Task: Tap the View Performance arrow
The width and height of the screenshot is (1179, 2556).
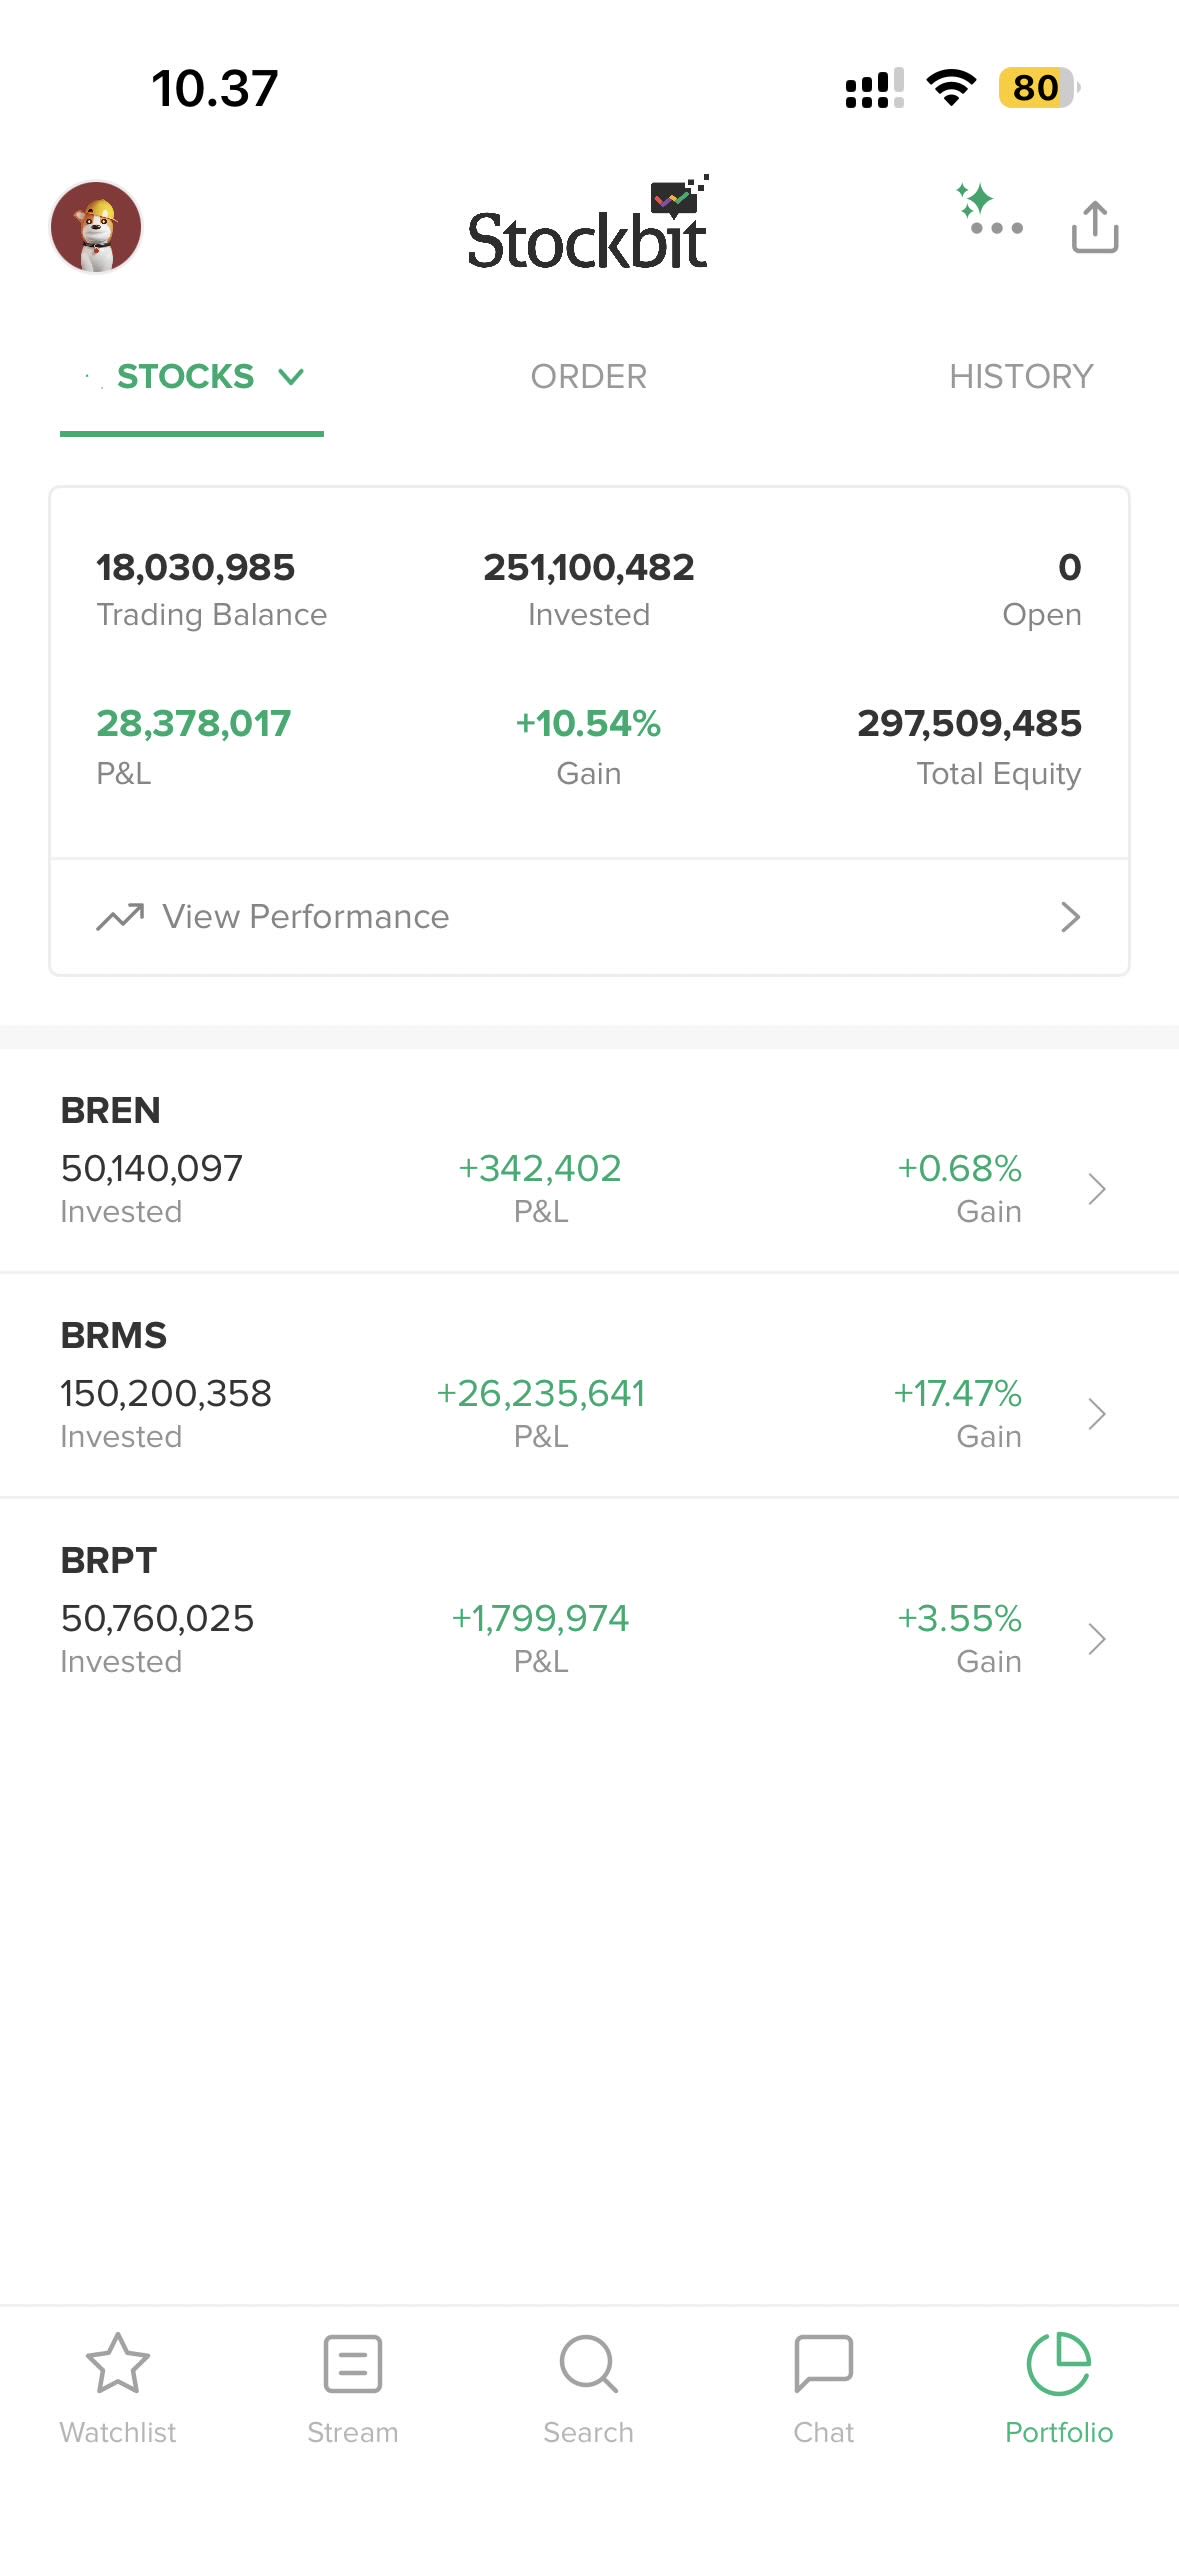Action: [1070, 917]
